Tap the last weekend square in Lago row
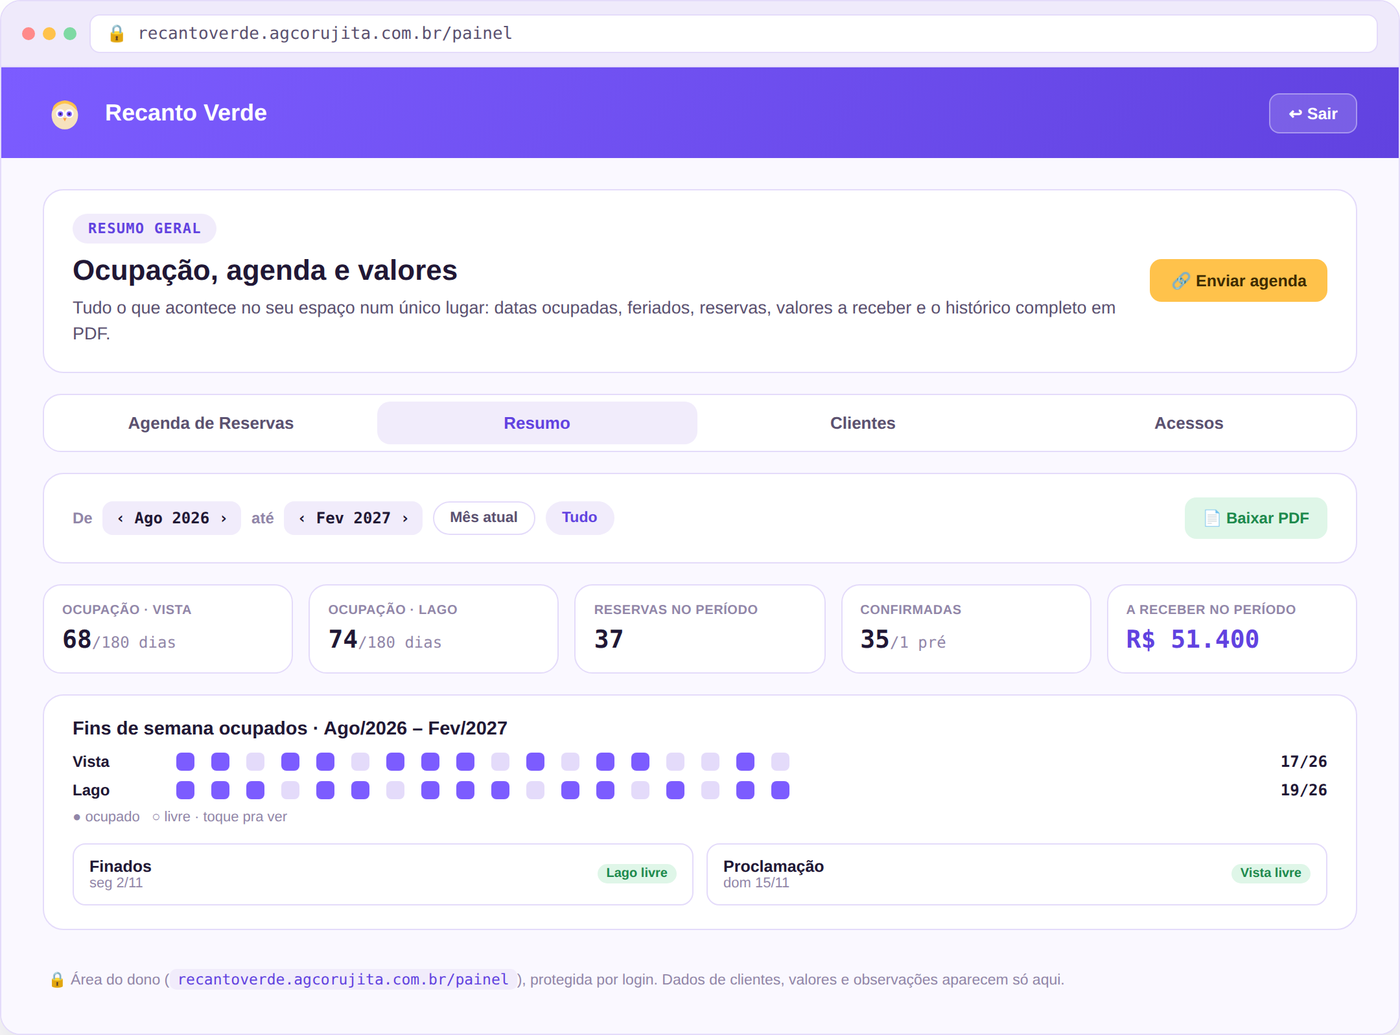This screenshot has height=1035, width=1400. 780,790
